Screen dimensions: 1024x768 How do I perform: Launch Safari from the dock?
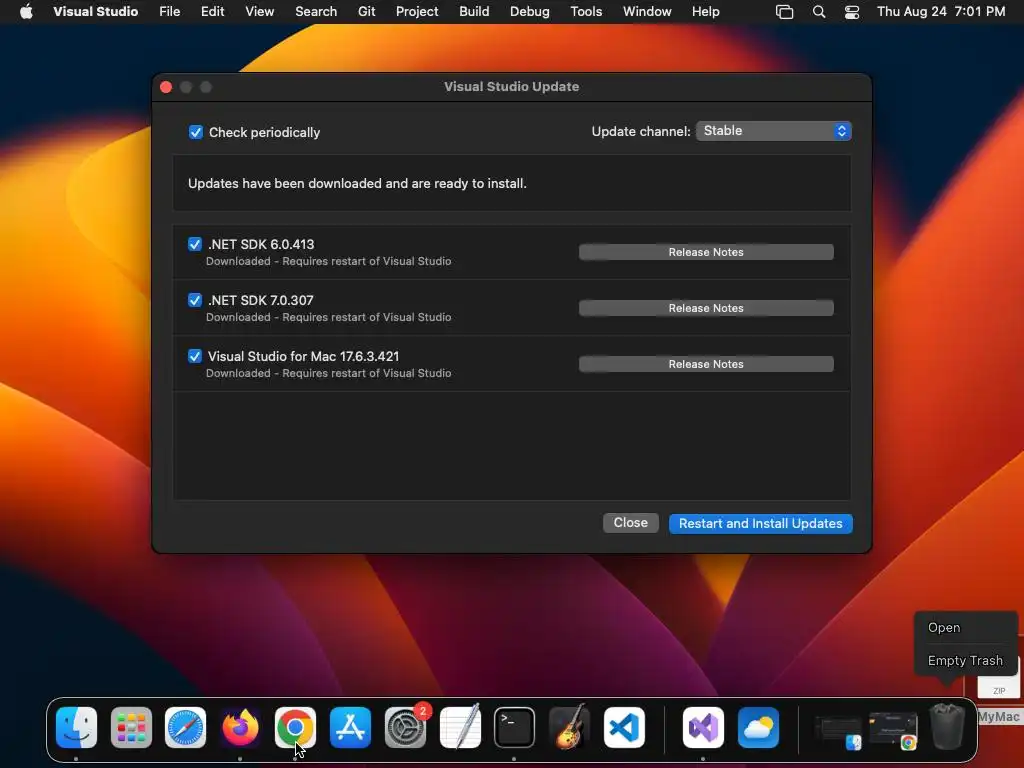(185, 727)
